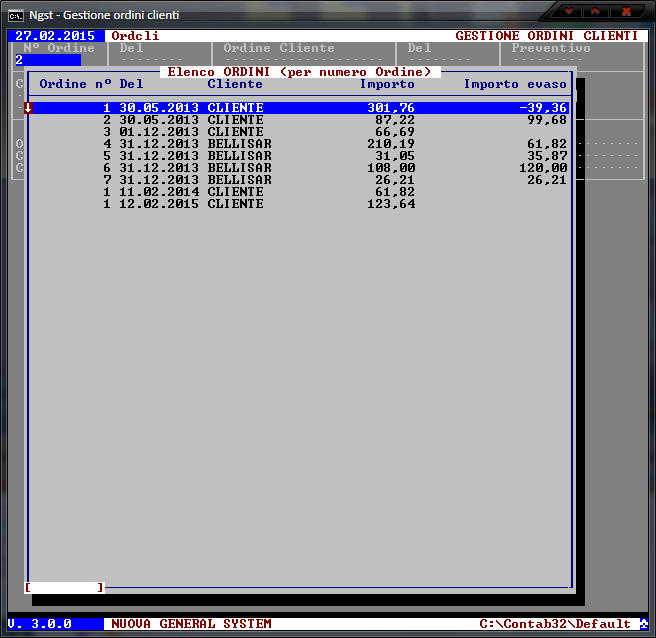Click the Elenco ORDINI list title
This screenshot has height=638, width=656.
pyautogui.click(x=300, y=72)
